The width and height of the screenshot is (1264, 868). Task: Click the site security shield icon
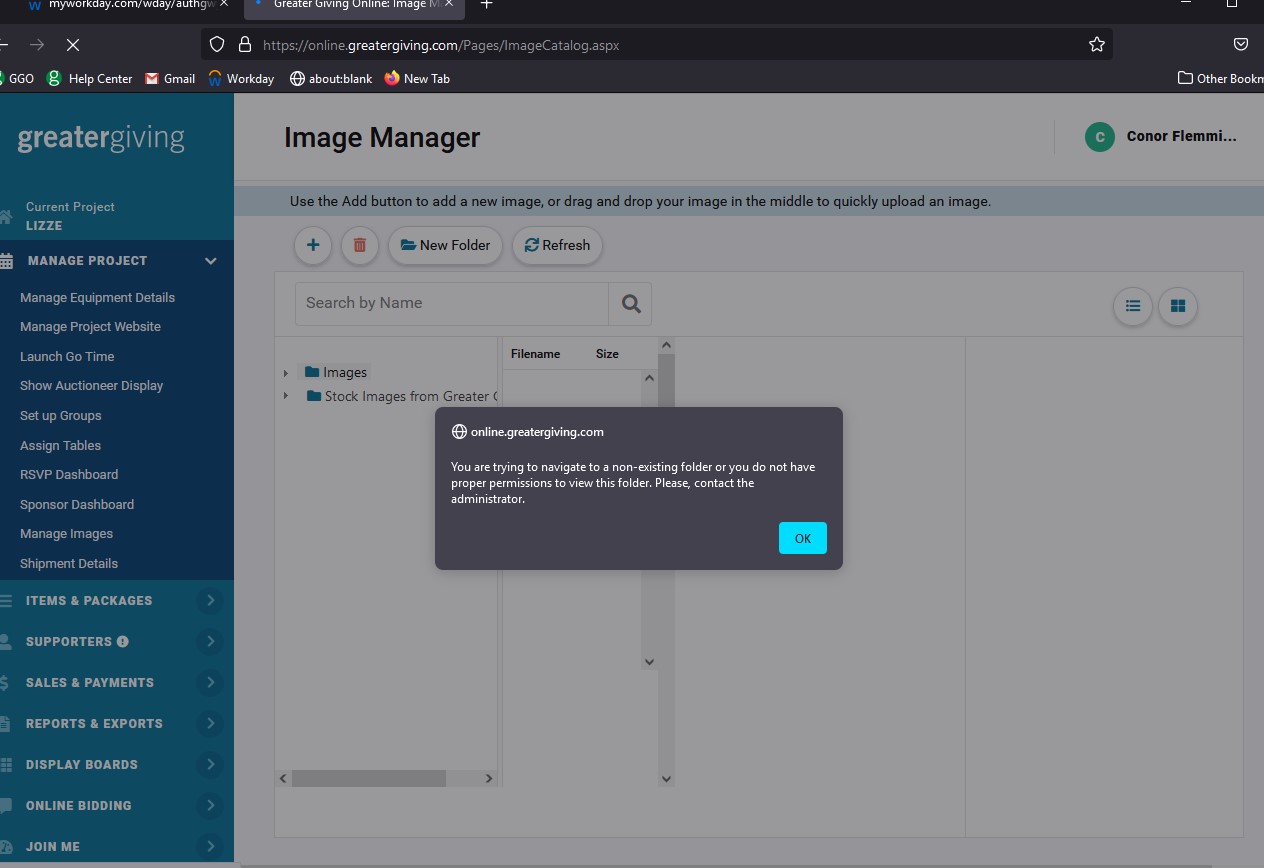pos(217,45)
